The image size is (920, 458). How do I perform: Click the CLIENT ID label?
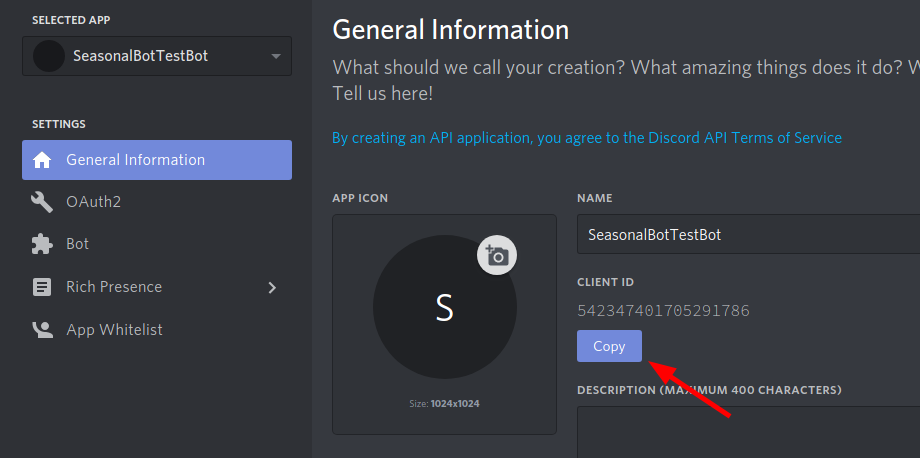pyautogui.click(x=606, y=282)
